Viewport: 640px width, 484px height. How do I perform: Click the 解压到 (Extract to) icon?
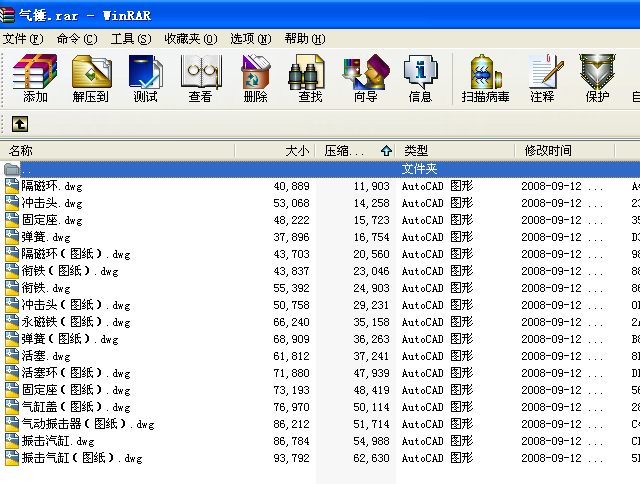[x=91, y=78]
